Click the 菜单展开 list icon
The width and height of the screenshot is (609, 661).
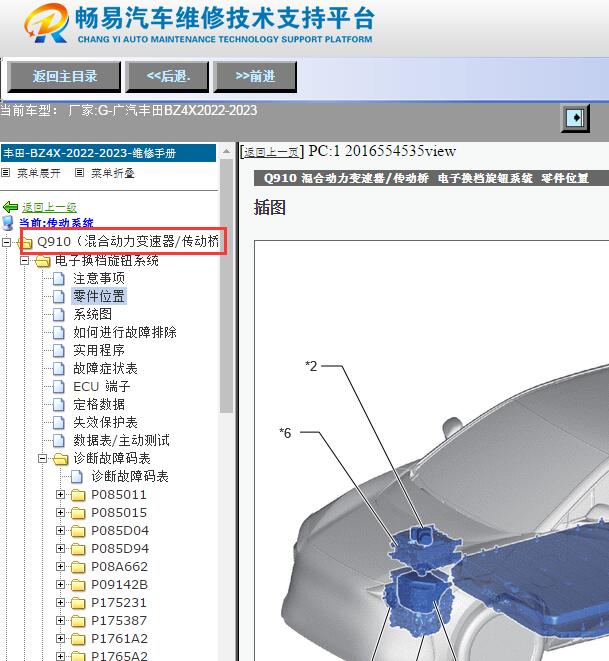6,172
